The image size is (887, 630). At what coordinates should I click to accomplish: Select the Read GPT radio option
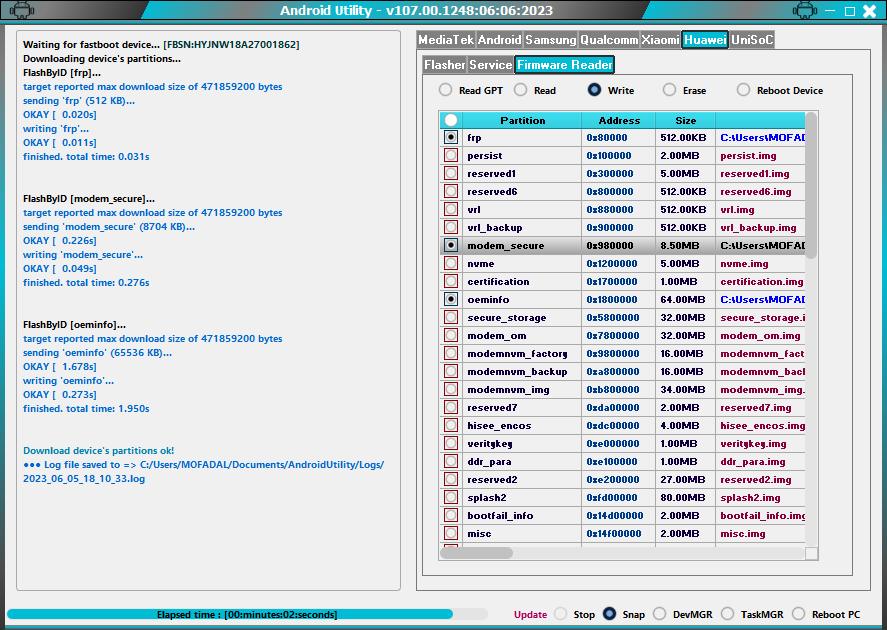445,90
